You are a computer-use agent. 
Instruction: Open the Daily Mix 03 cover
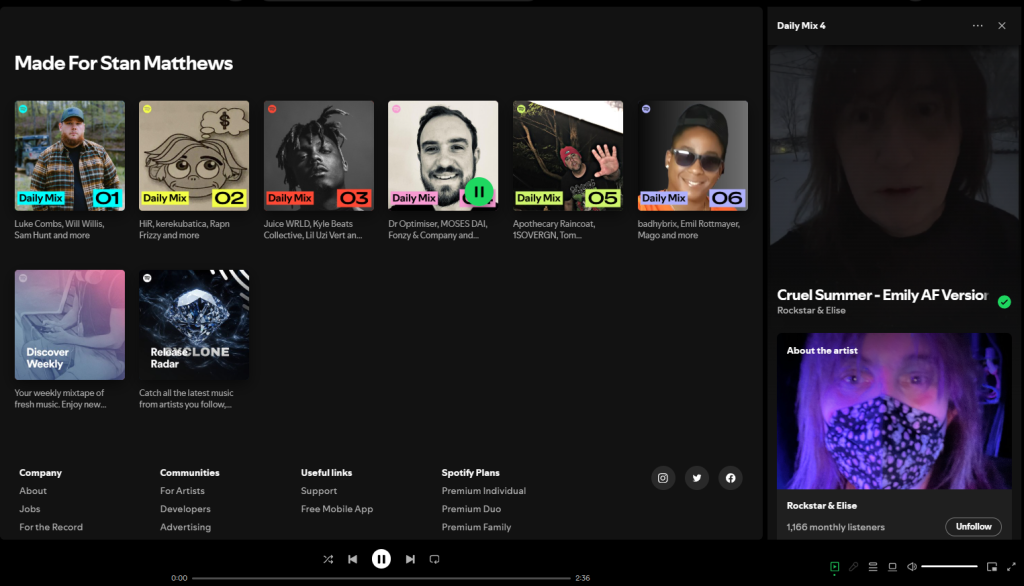319,155
